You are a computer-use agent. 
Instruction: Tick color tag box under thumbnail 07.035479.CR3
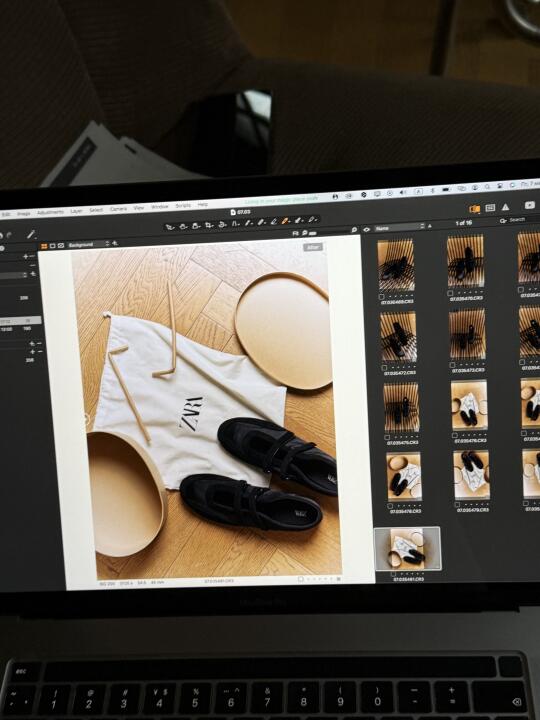[x=457, y=504]
